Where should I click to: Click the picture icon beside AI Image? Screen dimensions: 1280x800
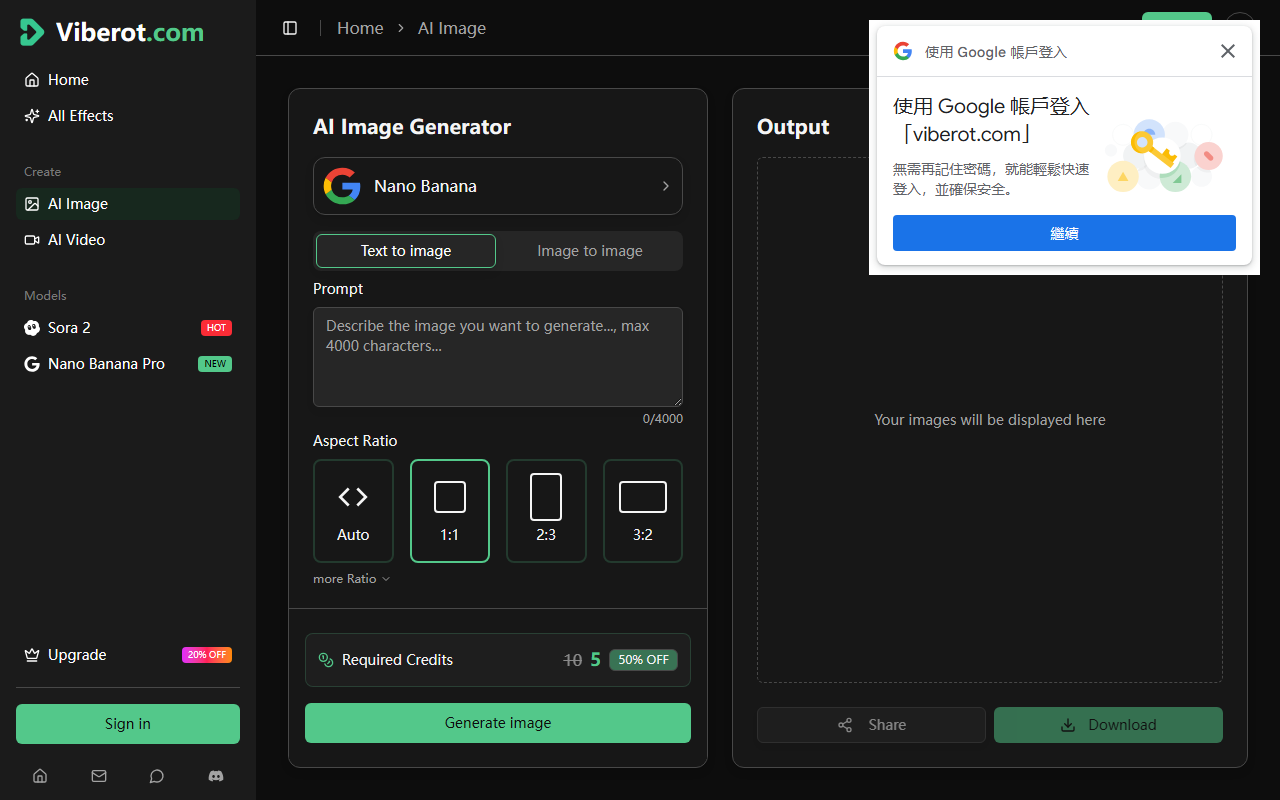[32, 204]
